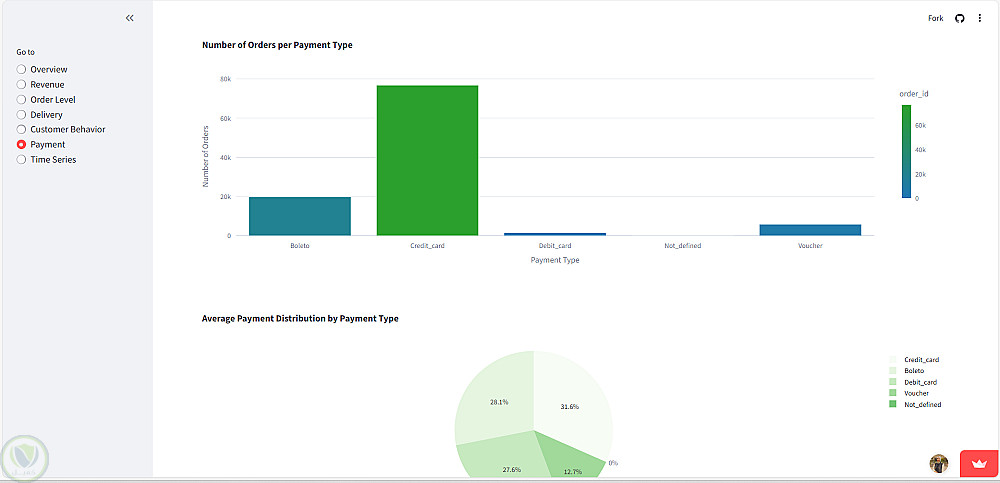Open the three-dot app menu
The width and height of the screenshot is (1000, 483).
[x=980, y=18]
